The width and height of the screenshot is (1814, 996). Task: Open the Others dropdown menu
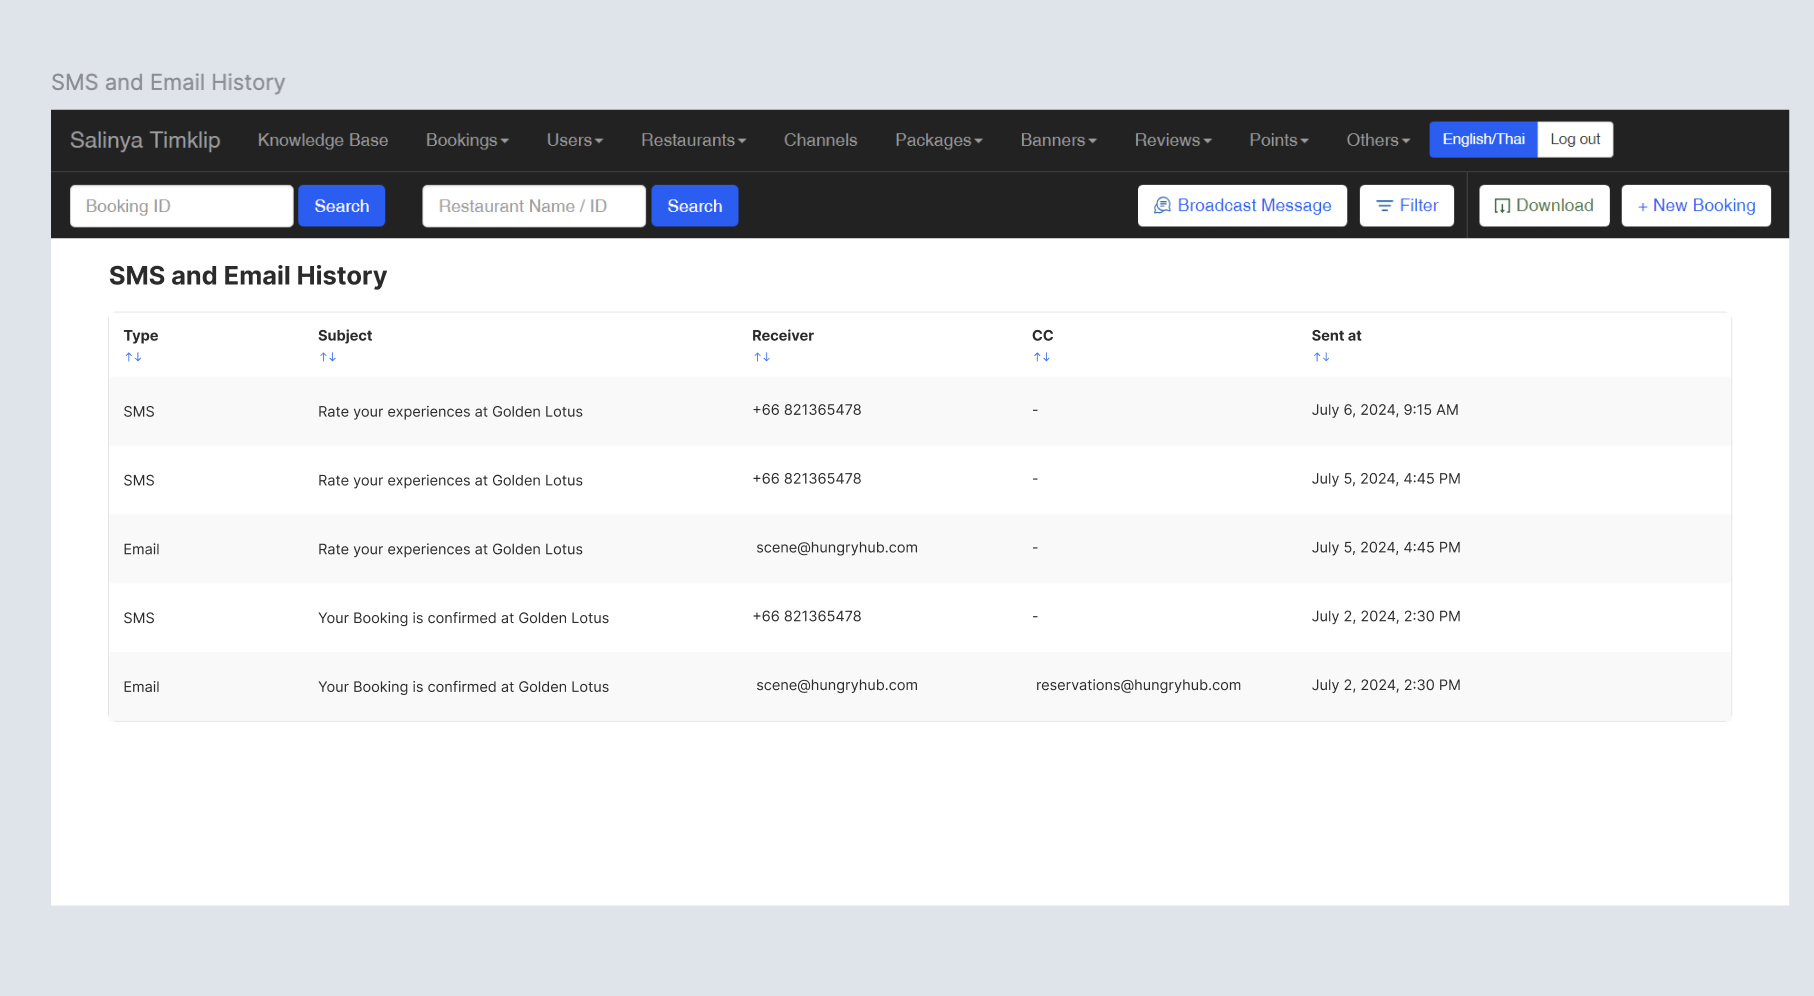click(1377, 140)
